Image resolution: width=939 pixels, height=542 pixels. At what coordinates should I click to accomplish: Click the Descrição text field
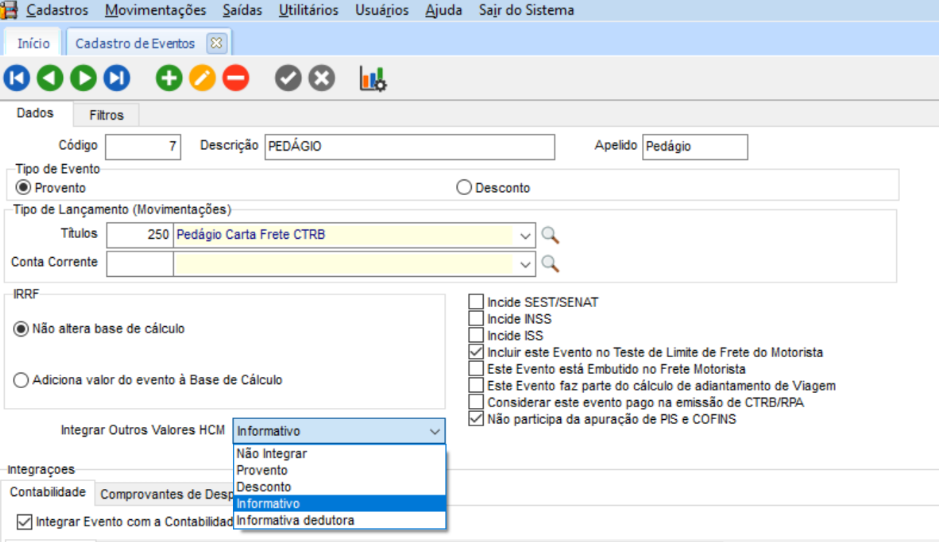408,146
